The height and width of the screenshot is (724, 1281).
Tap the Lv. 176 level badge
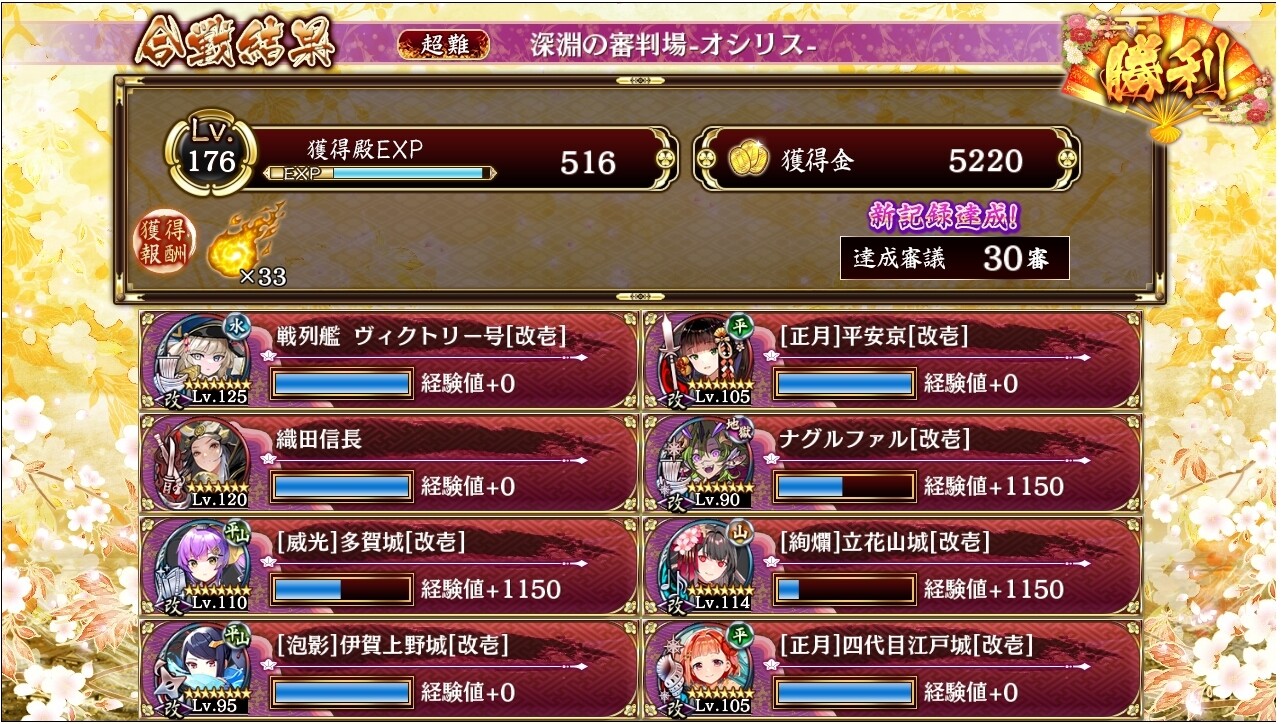pyautogui.click(x=211, y=156)
